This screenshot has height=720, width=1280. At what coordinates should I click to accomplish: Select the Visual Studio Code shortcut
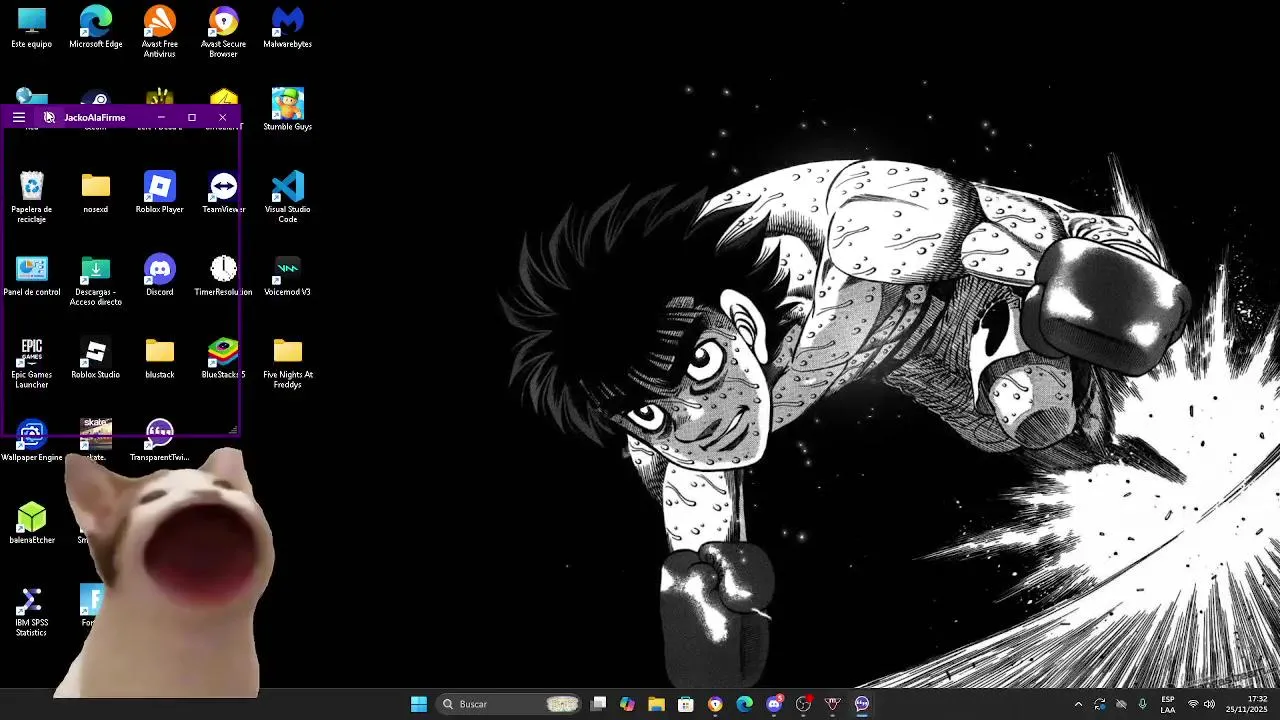pyautogui.click(x=288, y=197)
